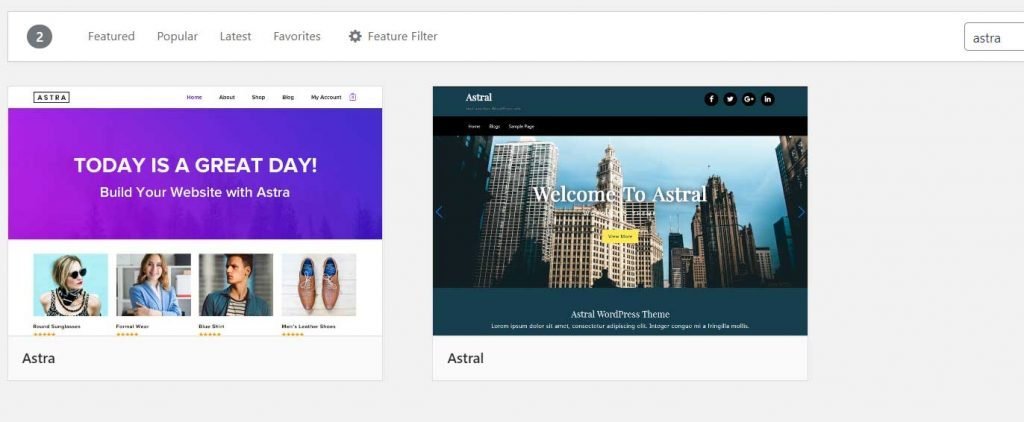This screenshot has width=1024, height=422.
Task: Click My Account in Astra preview menu
Action: click(x=326, y=97)
